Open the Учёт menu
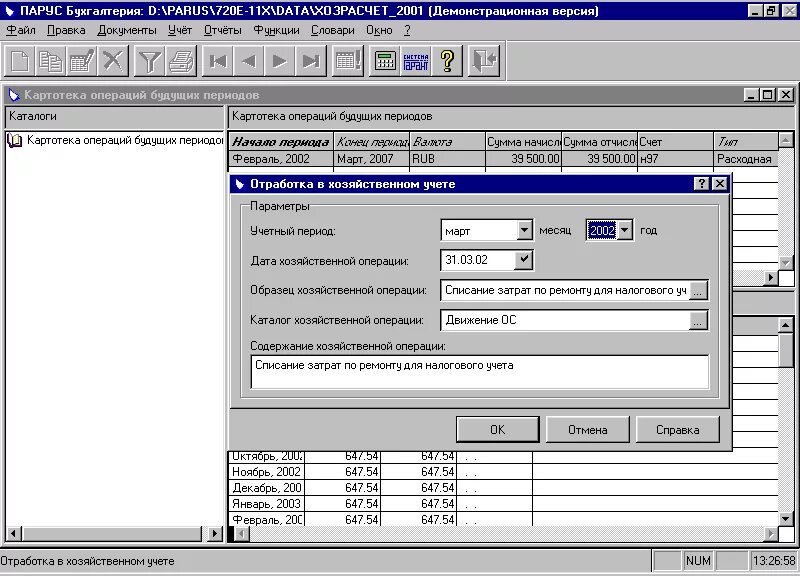 click(180, 30)
